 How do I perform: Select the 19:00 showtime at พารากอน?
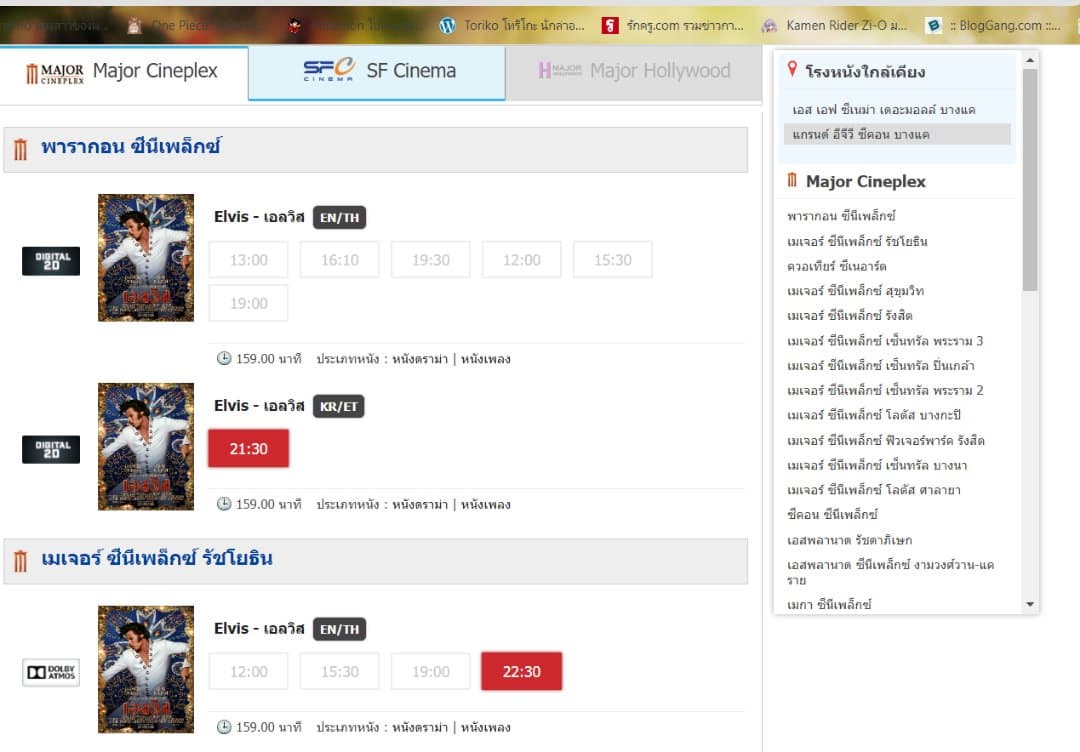pyautogui.click(x=249, y=303)
